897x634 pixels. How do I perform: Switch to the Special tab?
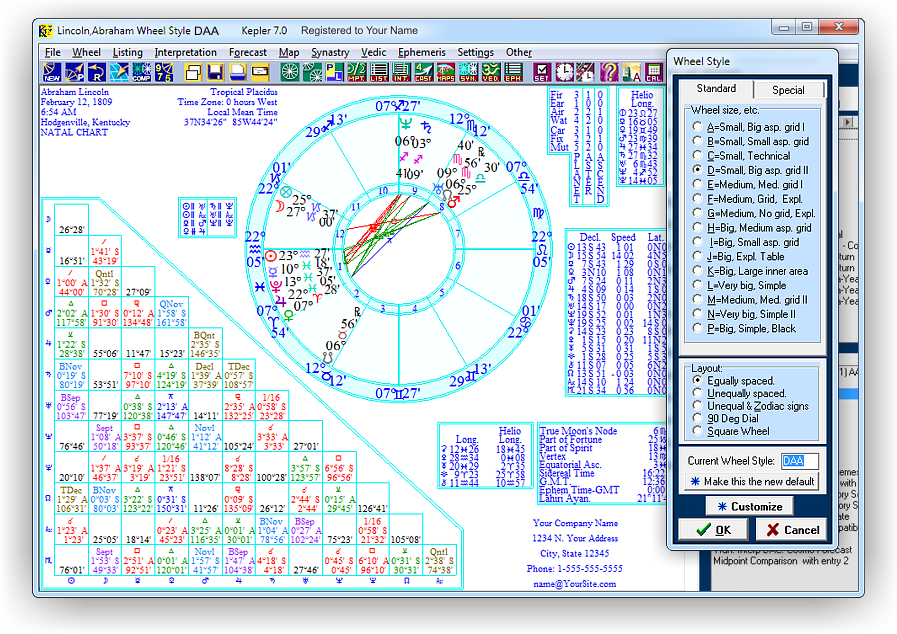788,90
